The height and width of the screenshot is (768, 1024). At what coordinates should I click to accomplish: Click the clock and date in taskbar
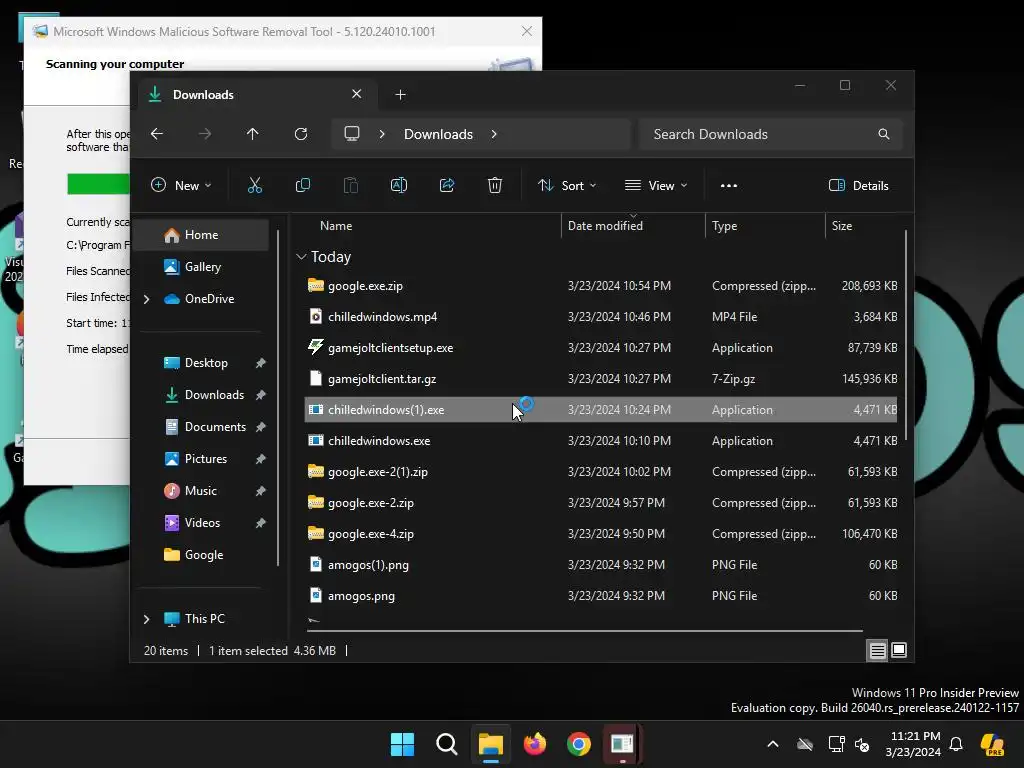(914, 744)
